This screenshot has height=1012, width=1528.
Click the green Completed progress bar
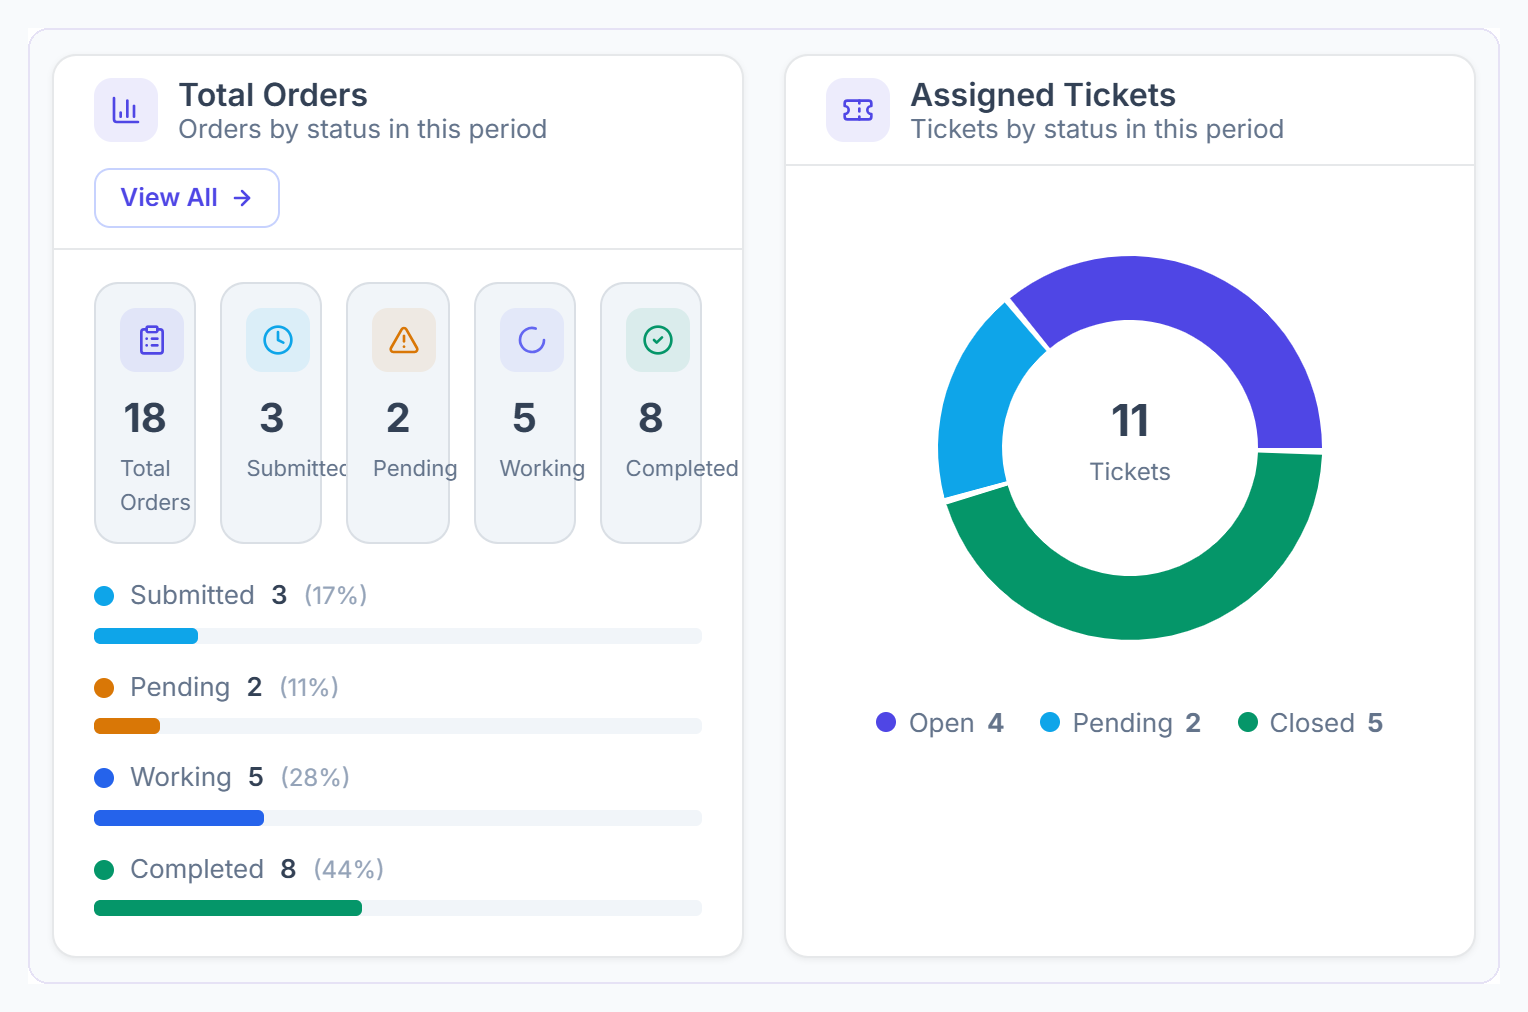pyautogui.click(x=228, y=908)
